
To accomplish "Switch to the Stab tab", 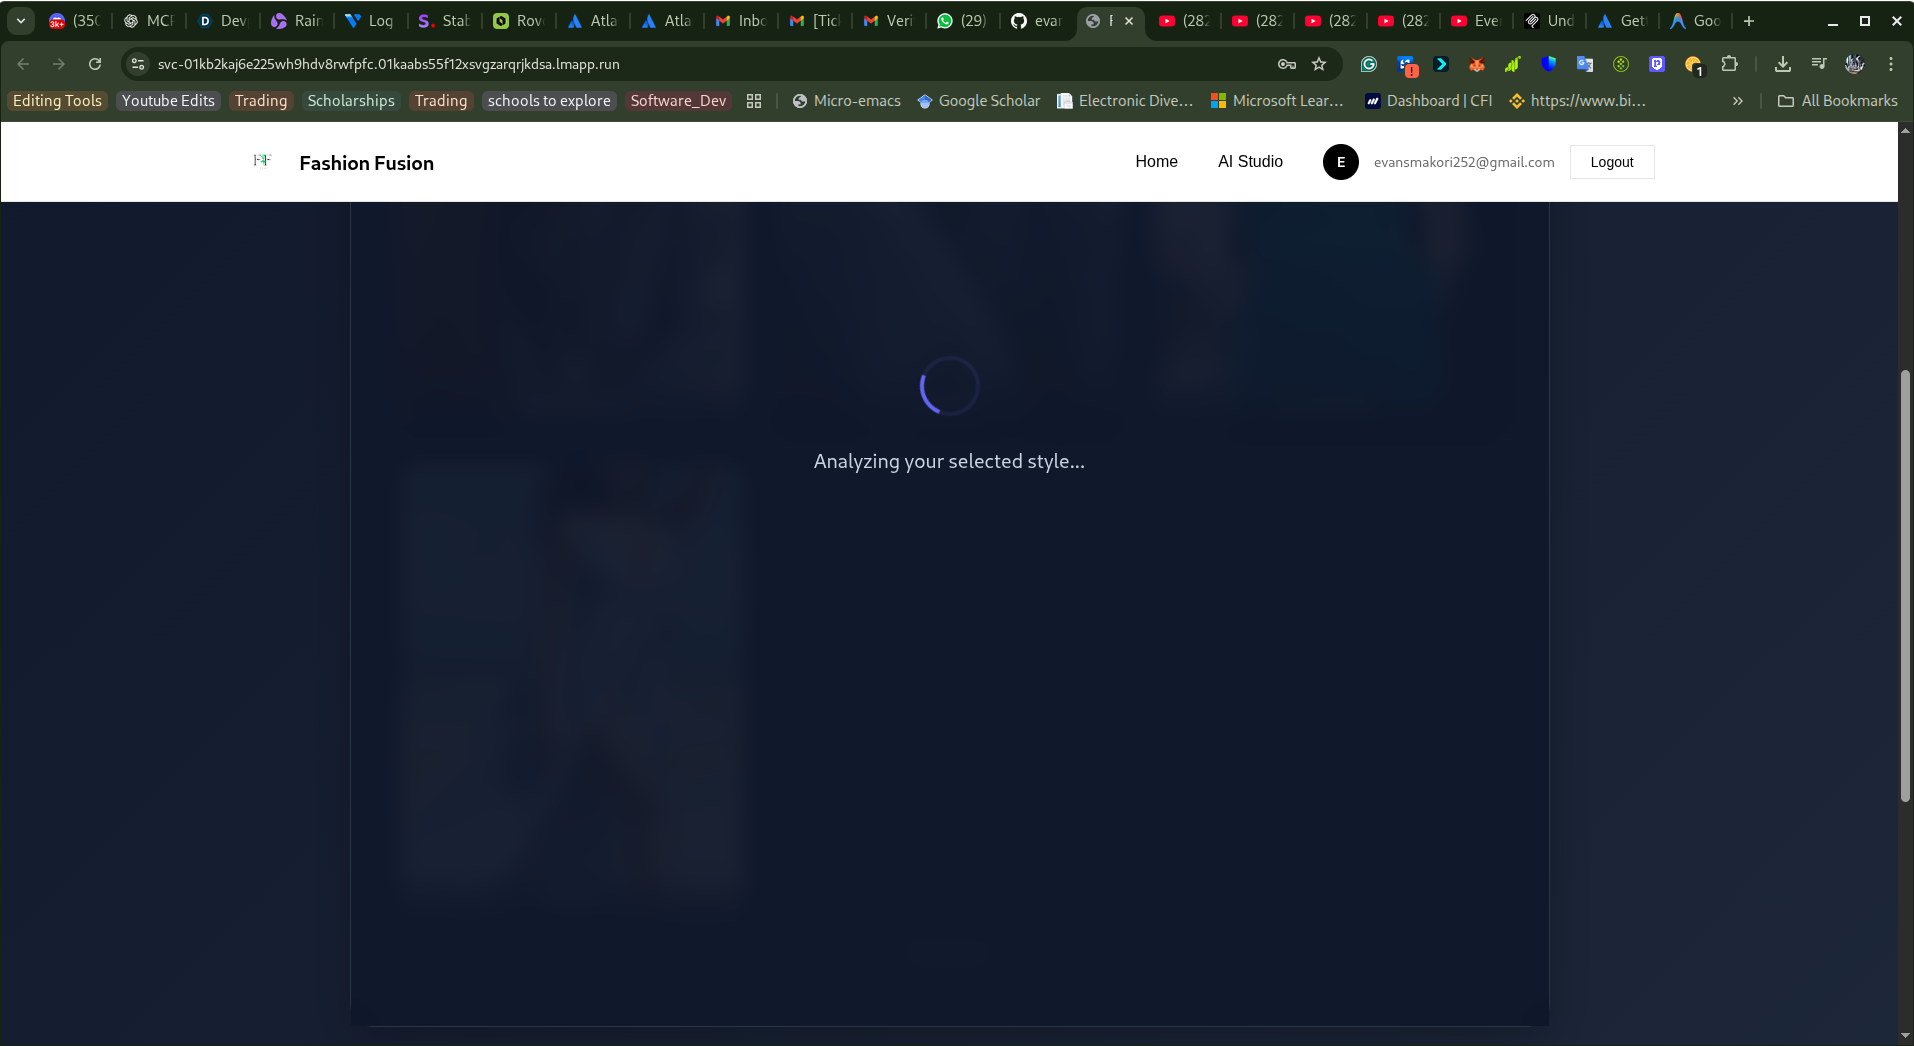I will 444,21.
